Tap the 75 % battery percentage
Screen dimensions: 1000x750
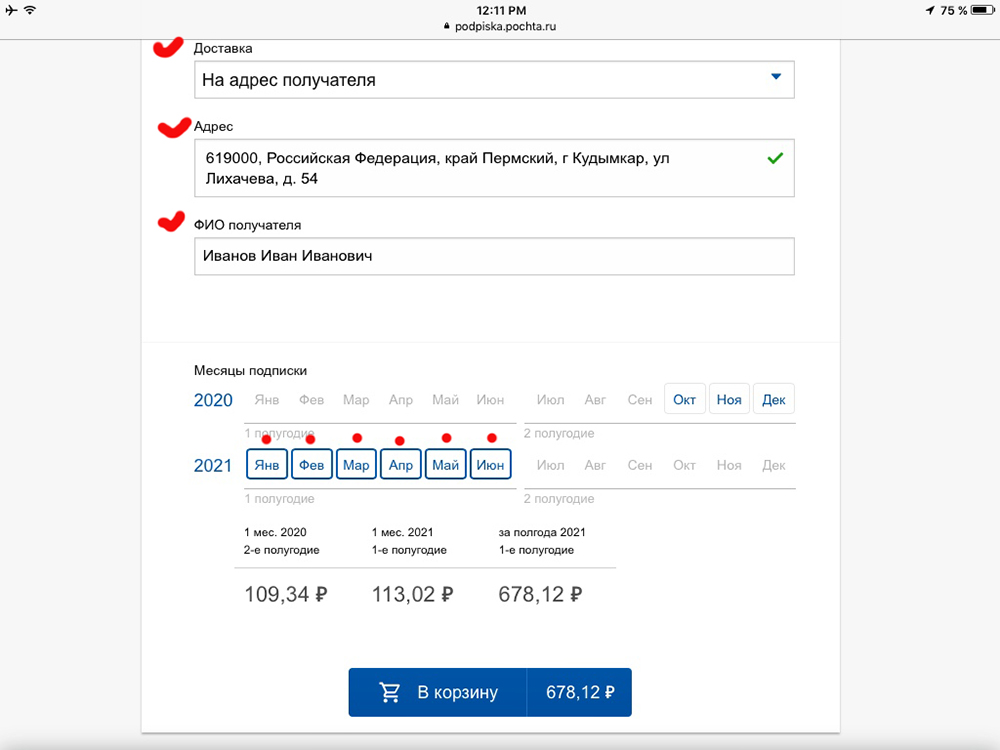(953, 10)
